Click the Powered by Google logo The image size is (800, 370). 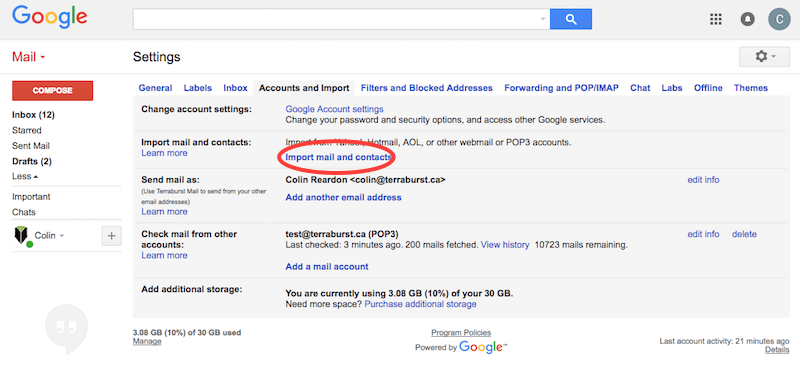click(483, 347)
